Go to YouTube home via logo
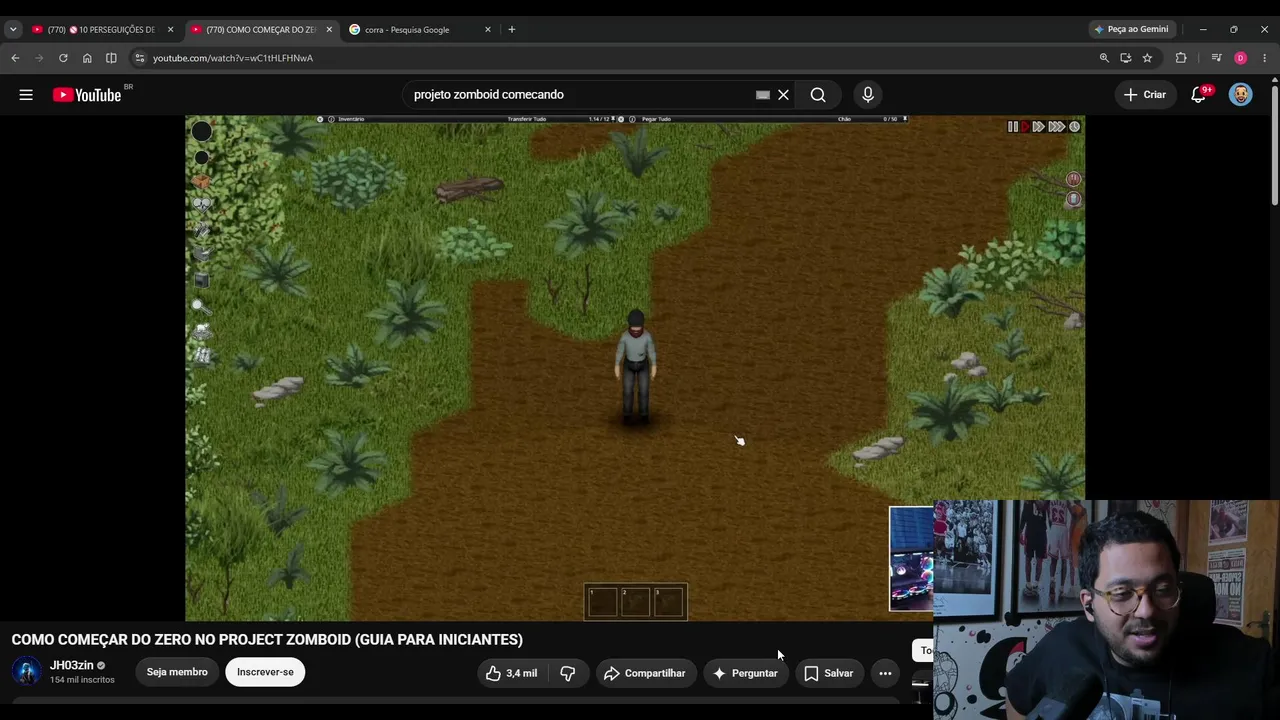The height and width of the screenshot is (720, 1280). pyautogui.click(x=86, y=95)
